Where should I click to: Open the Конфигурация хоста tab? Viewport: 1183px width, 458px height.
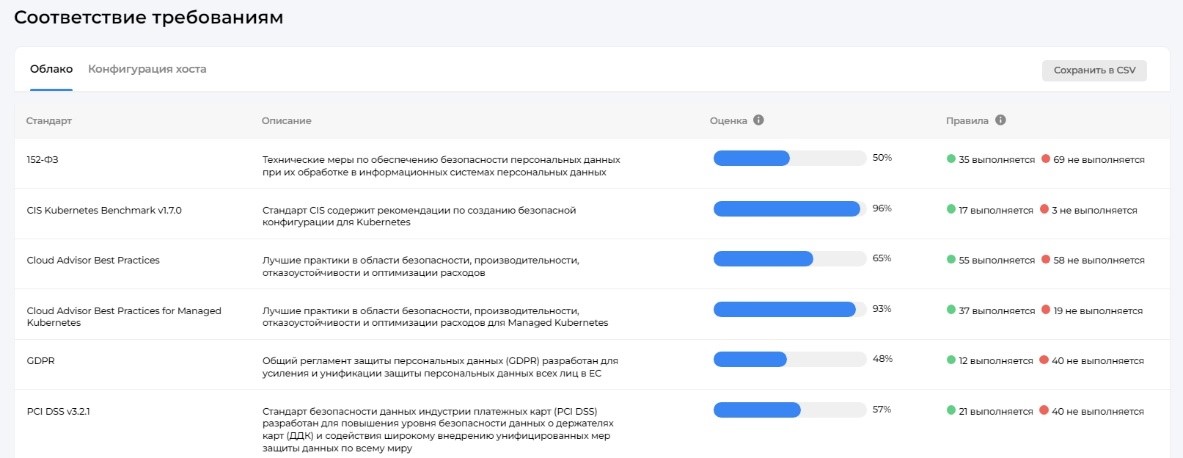(x=147, y=69)
